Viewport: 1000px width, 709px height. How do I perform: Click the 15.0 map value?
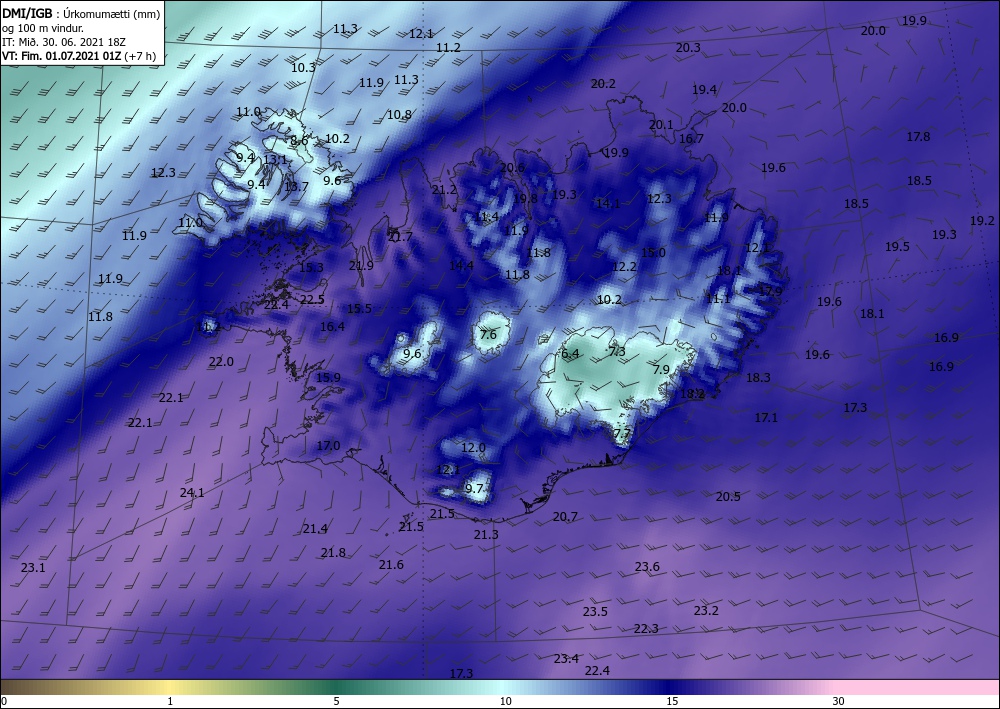(x=653, y=252)
